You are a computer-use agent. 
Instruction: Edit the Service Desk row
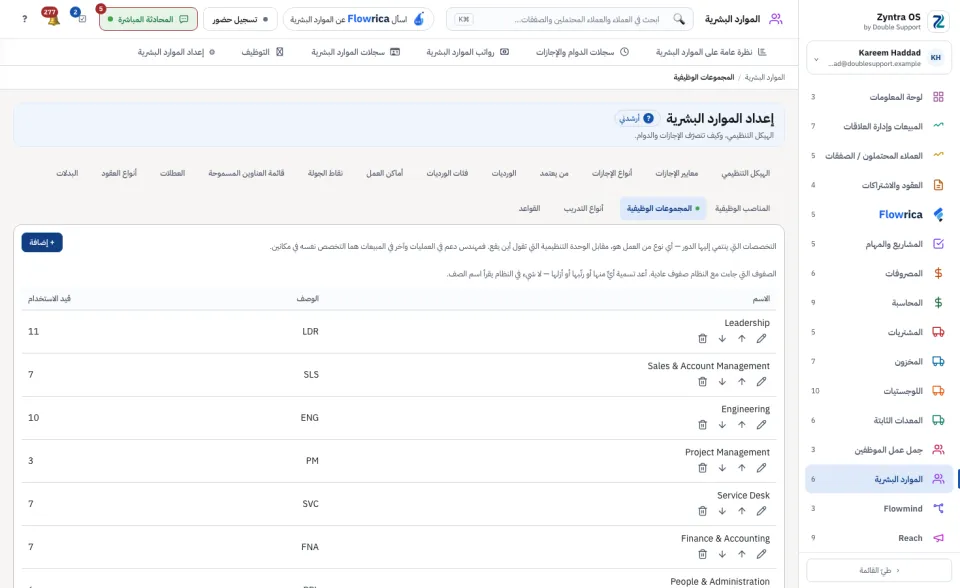[x=761, y=511]
